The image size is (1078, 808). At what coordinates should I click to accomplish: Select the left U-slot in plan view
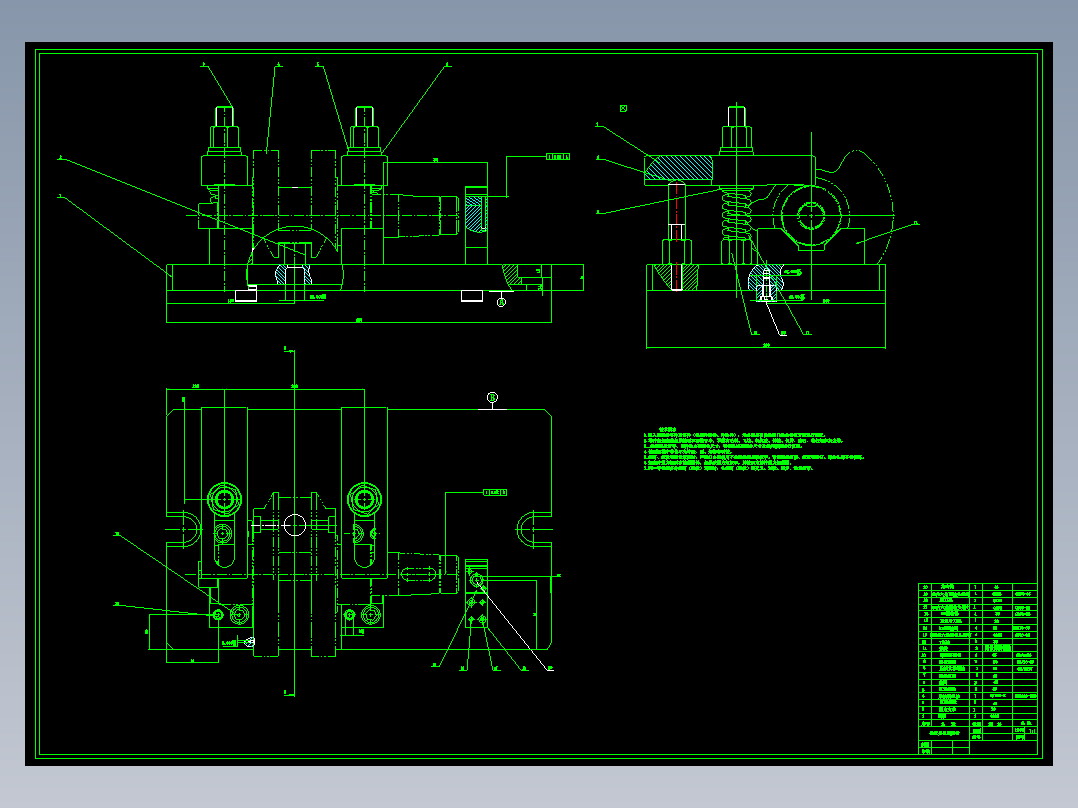pos(184,529)
